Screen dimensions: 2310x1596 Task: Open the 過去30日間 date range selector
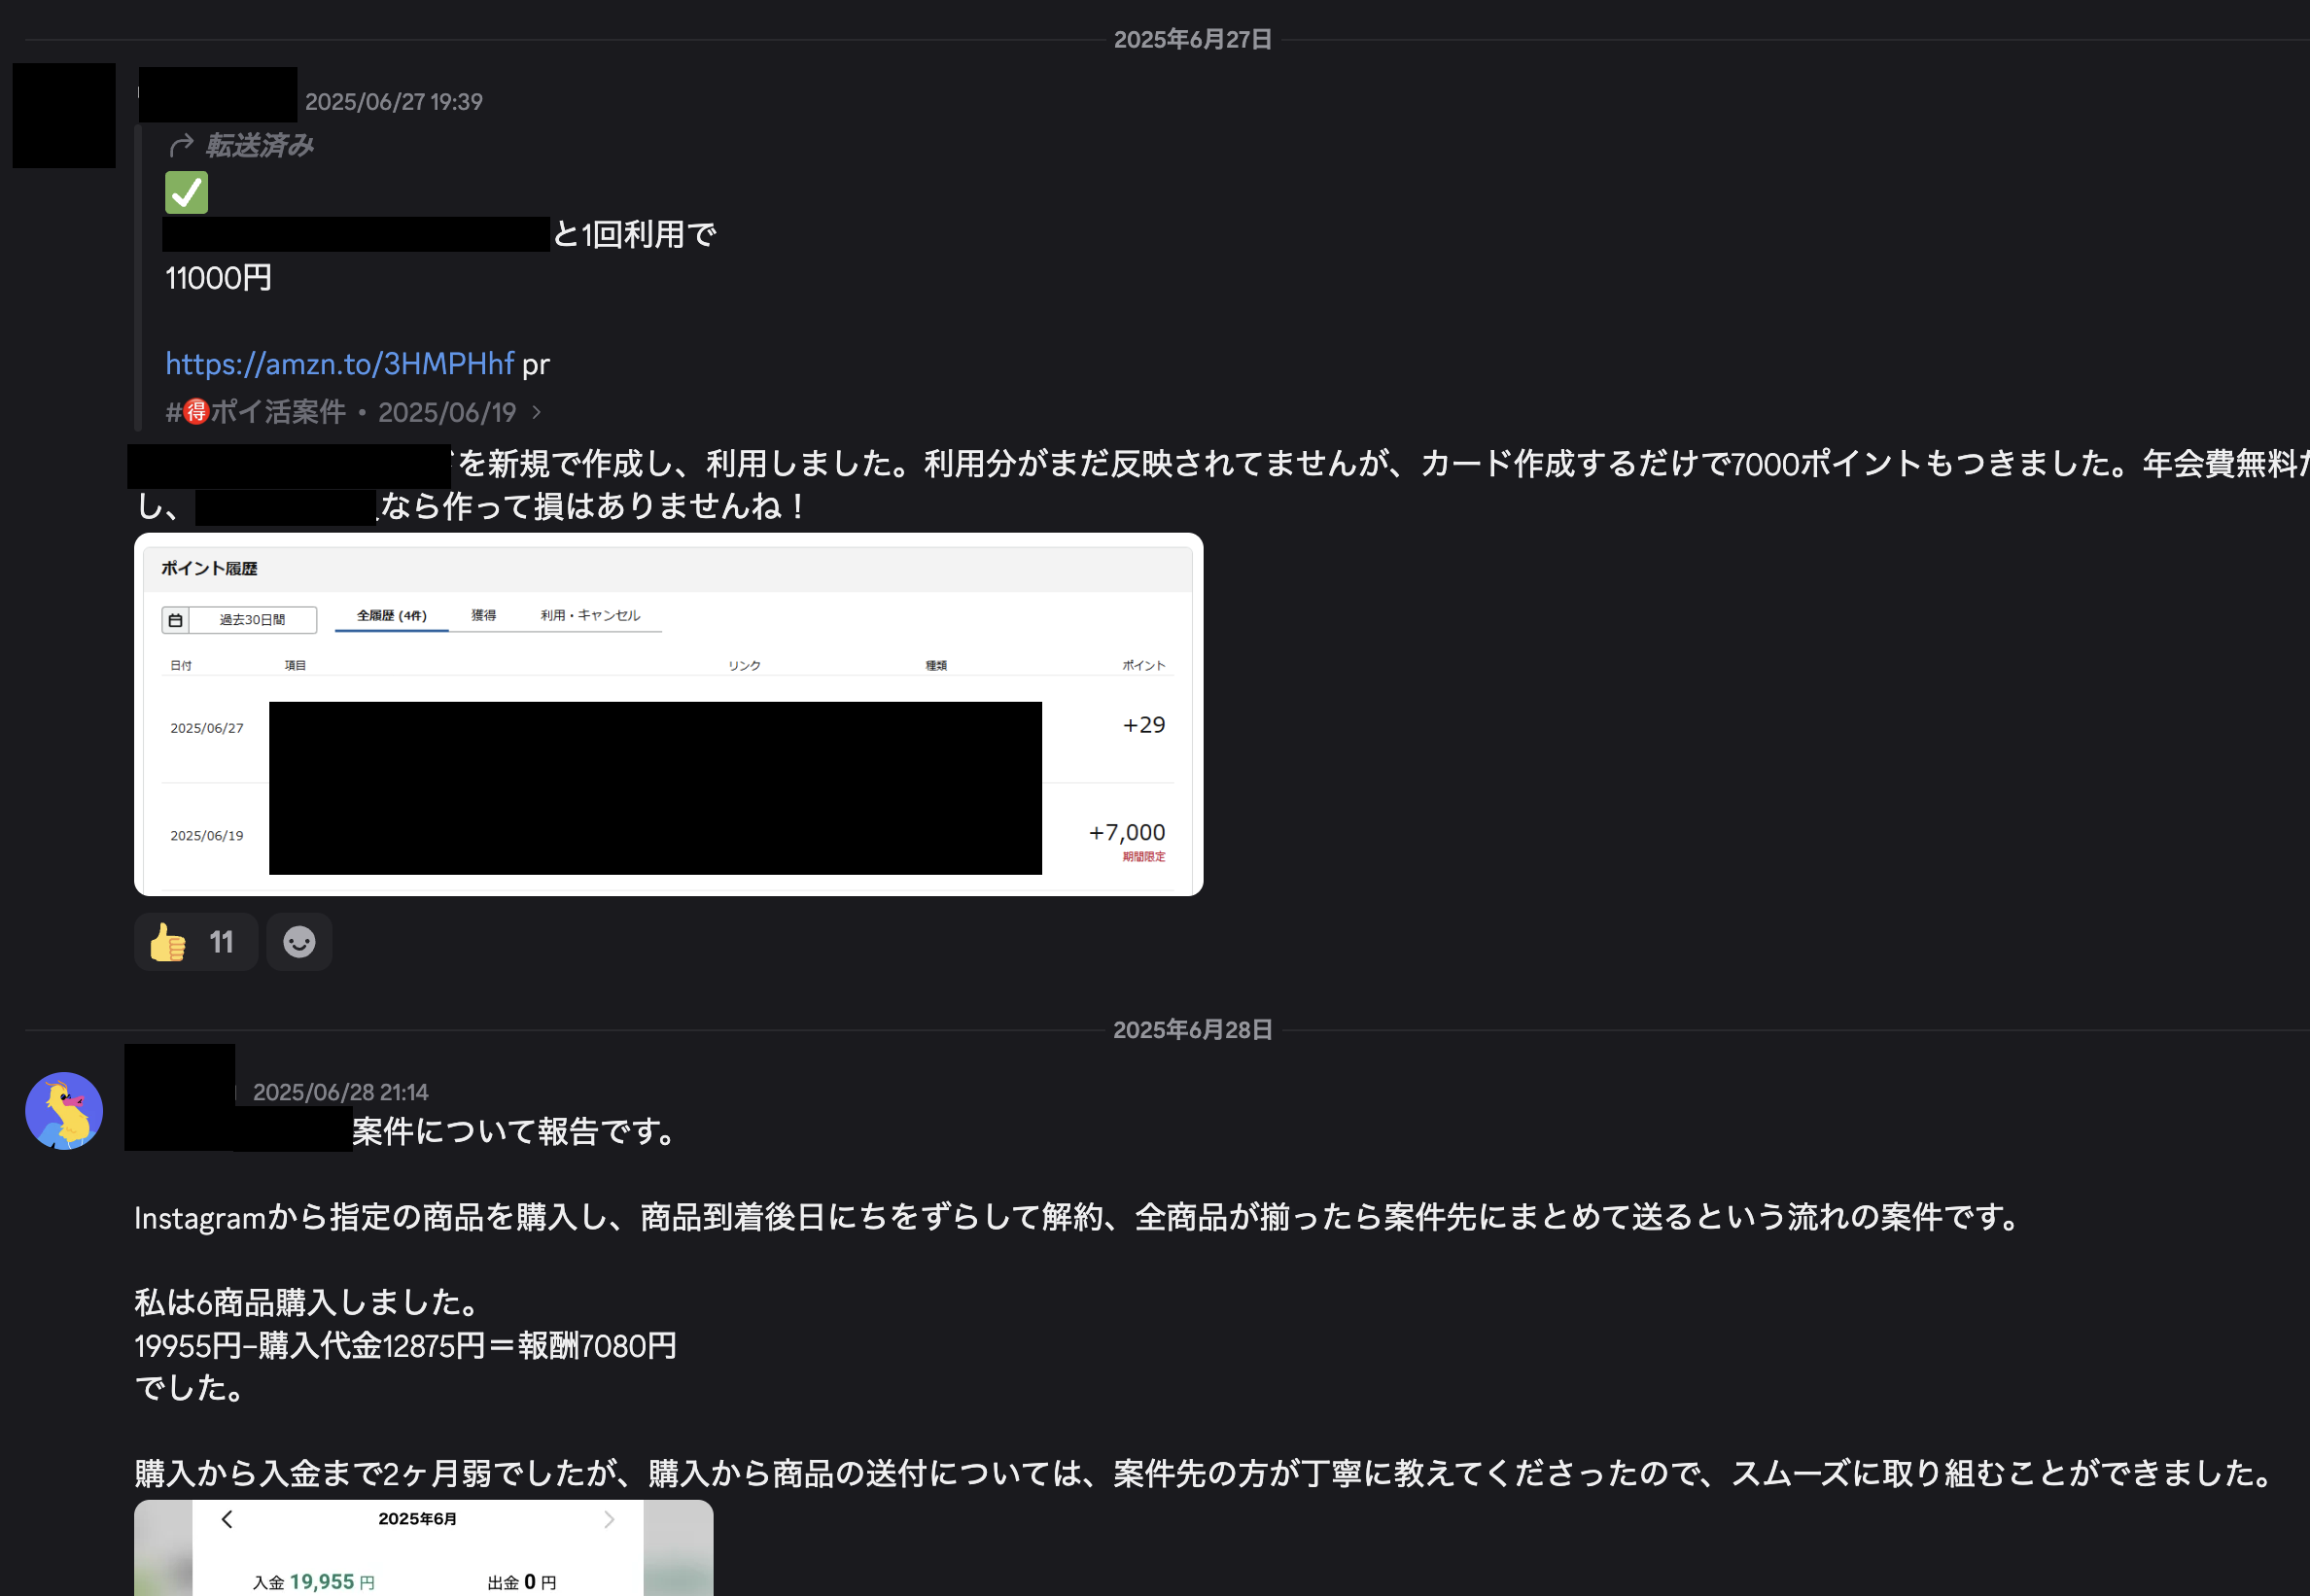pos(252,619)
